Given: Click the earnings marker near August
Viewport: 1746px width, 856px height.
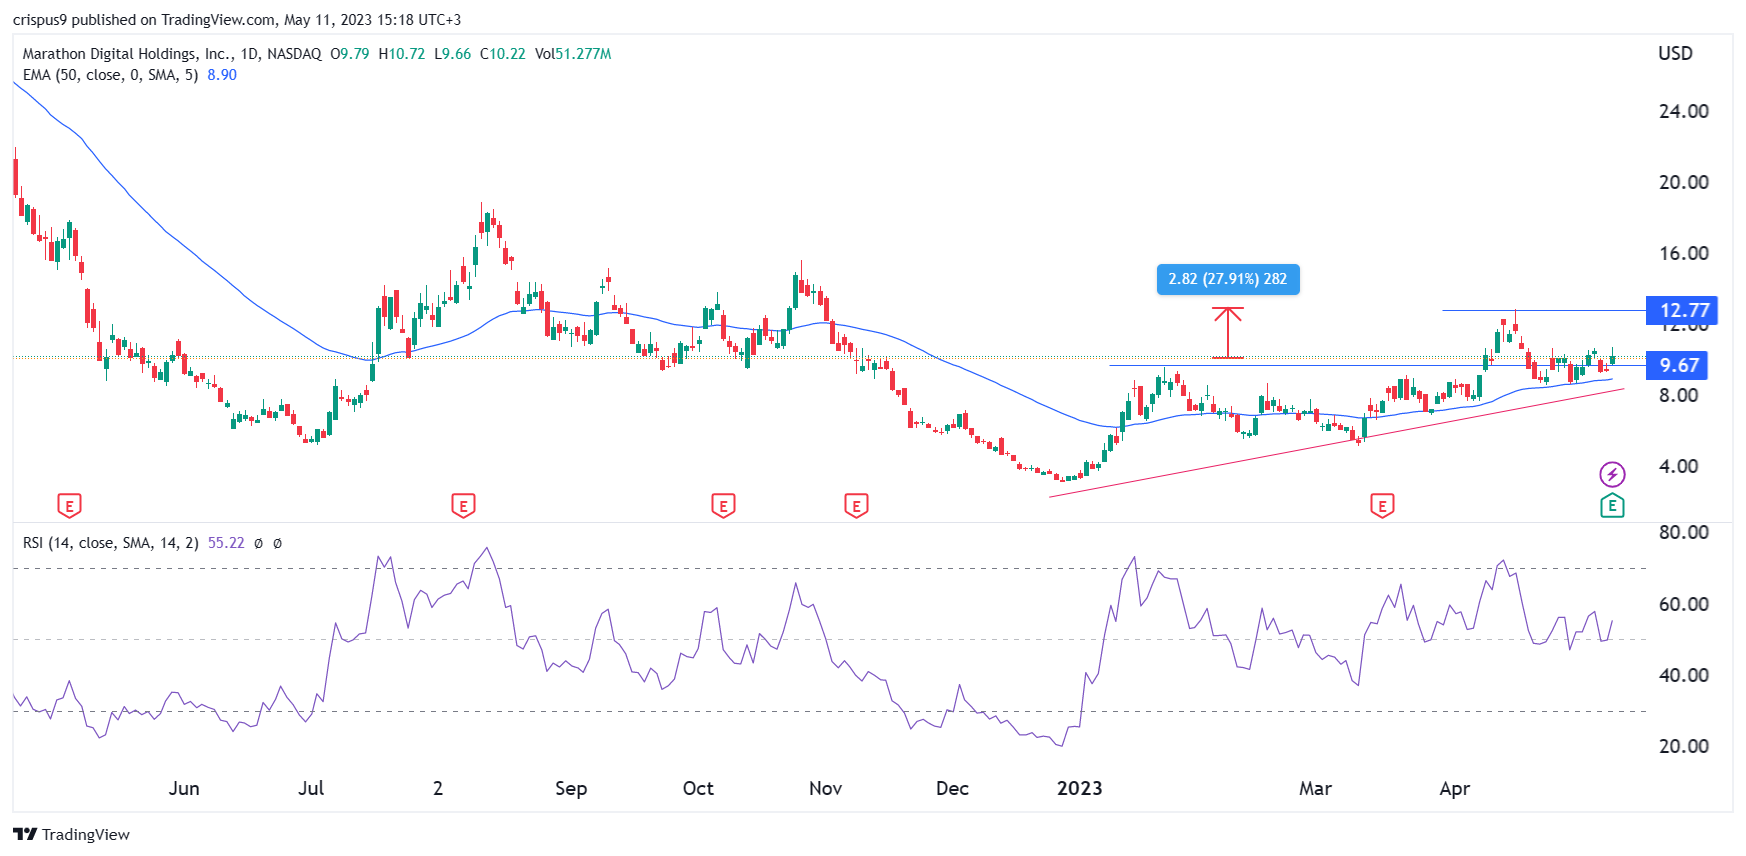Looking at the screenshot, I should click(x=462, y=506).
